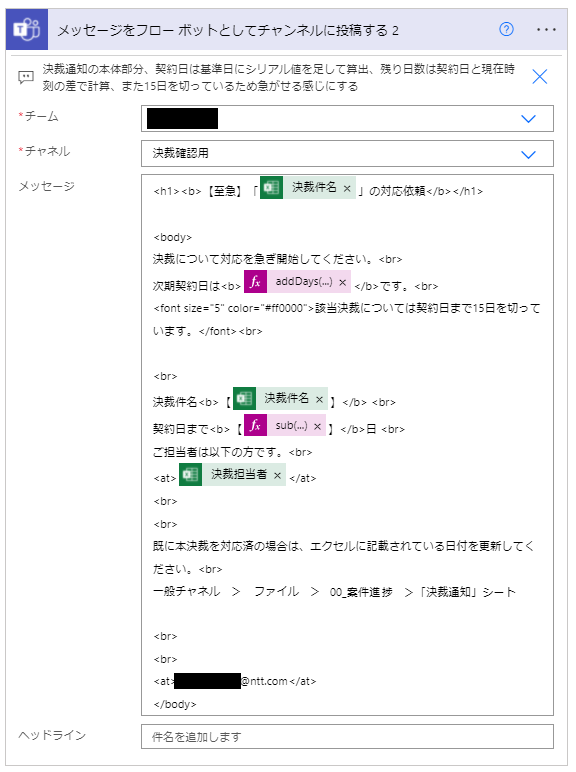Remove the addDays(...) expression token
Viewport: 576px width, 772px height.
pyautogui.click(x=343, y=283)
